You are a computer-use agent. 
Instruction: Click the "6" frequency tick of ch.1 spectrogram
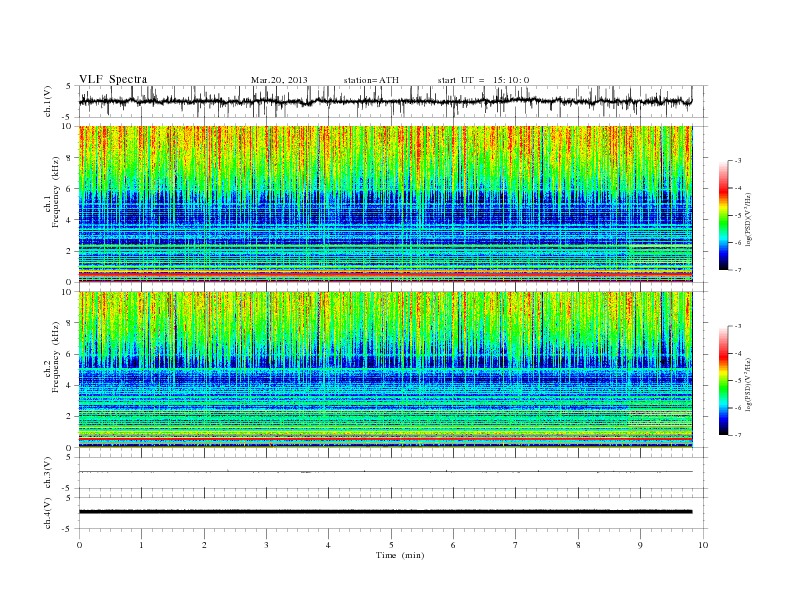click(70, 188)
